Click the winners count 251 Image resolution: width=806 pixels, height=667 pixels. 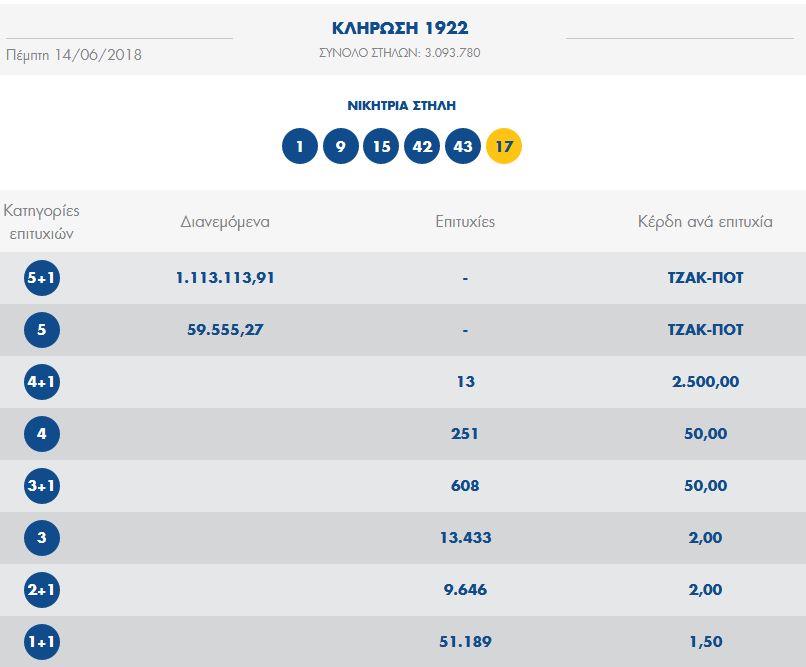click(x=465, y=434)
